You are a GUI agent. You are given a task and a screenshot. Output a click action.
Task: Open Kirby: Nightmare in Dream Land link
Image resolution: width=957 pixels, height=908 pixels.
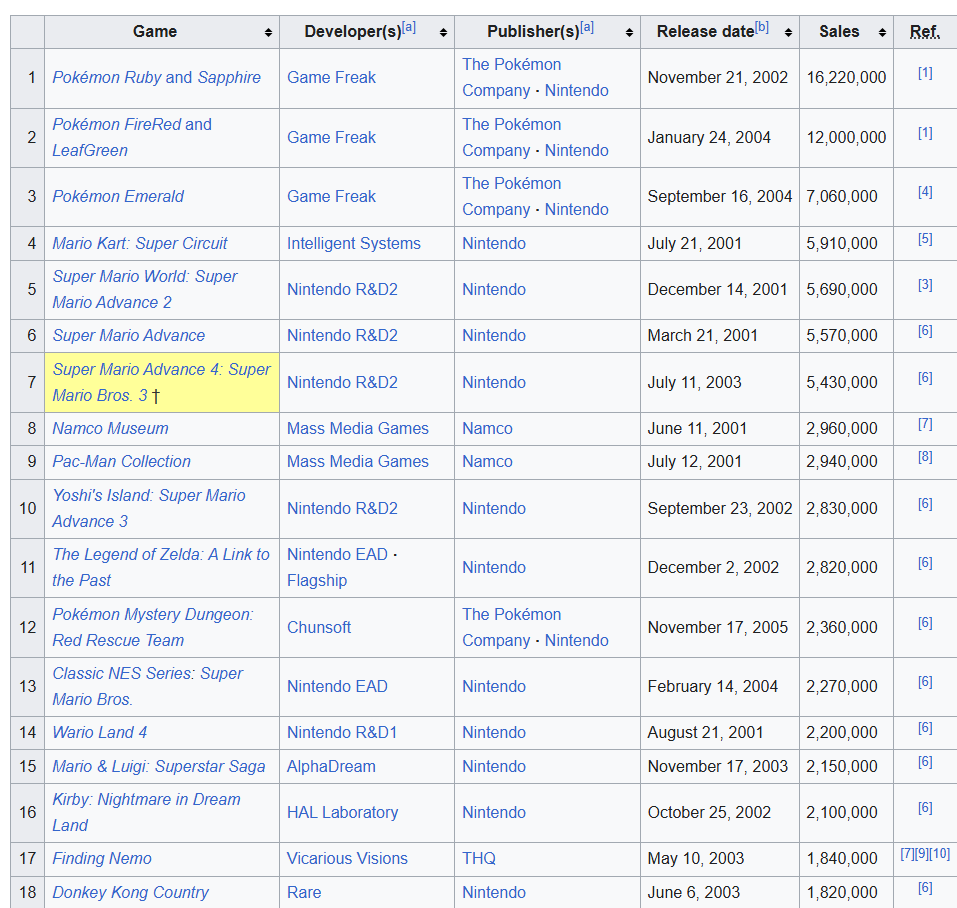click(x=146, y=812)
